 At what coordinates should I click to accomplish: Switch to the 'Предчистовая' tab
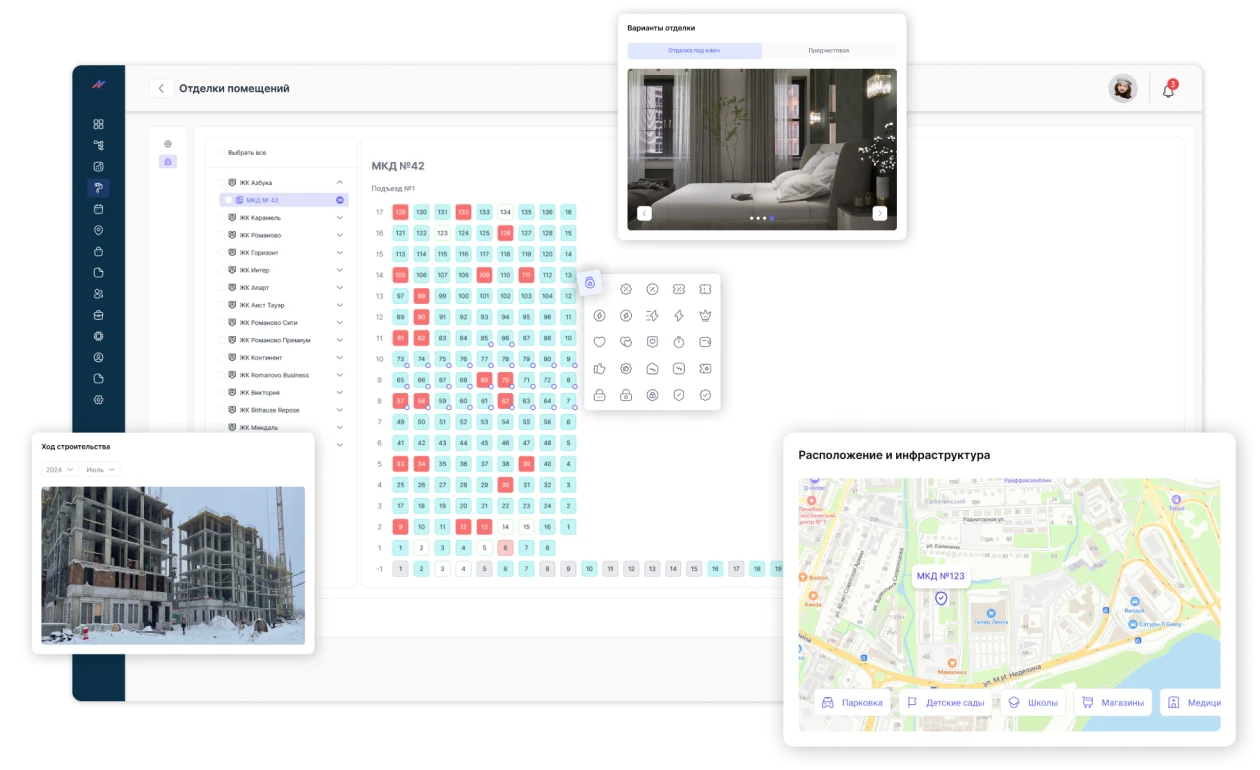click(x=829, y=50)
